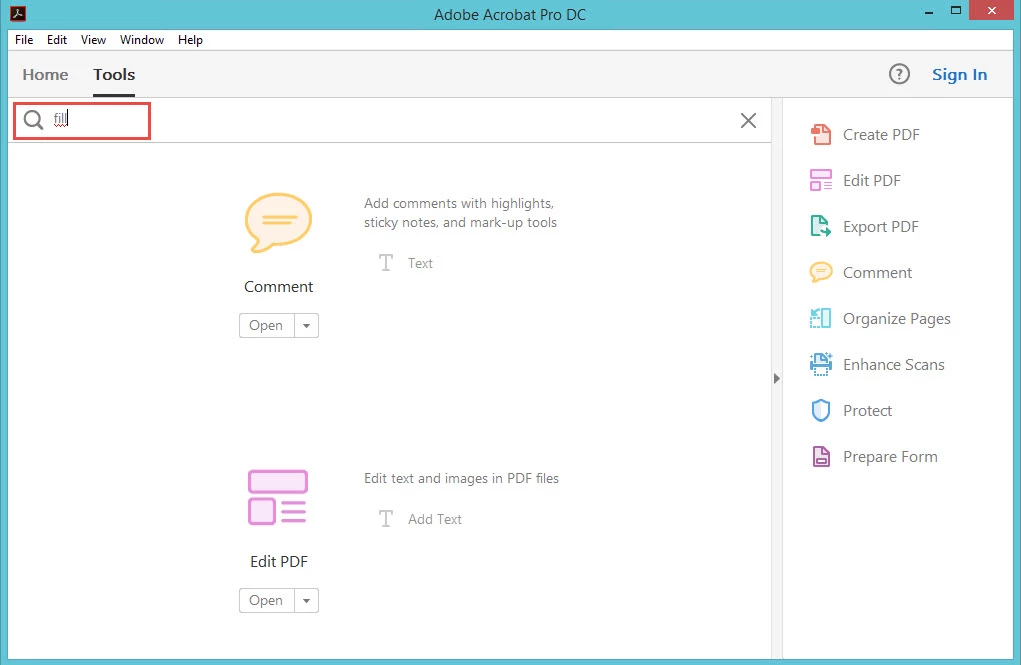Click the large Edit PDF tool icon
The height and width of the screenshot is (665, 1021).
tap(278, 498)
